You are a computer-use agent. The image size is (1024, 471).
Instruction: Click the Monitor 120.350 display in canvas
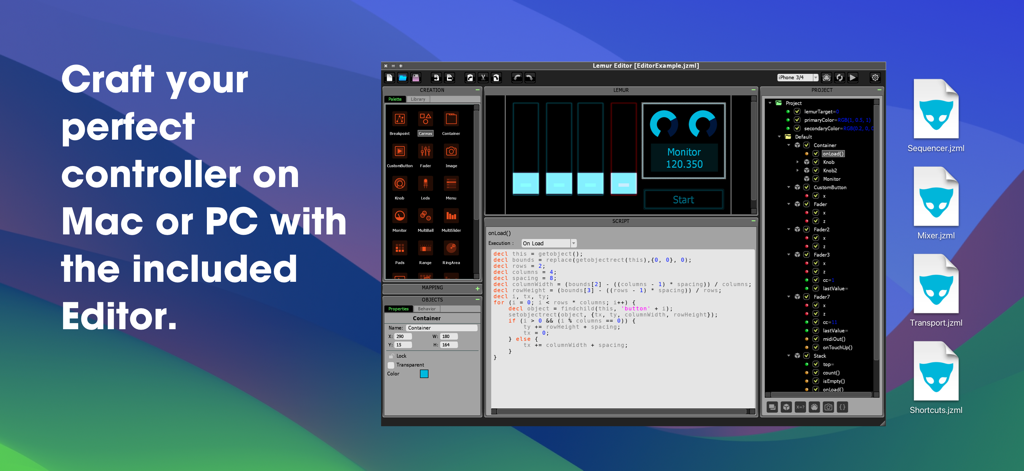(684, 158)
